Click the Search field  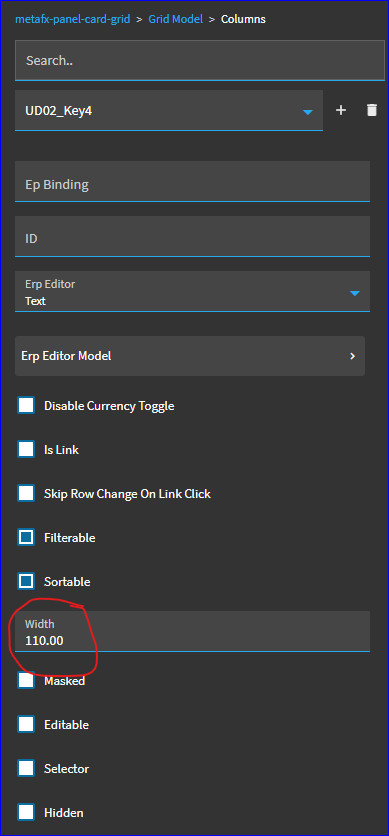pos(200,61)
